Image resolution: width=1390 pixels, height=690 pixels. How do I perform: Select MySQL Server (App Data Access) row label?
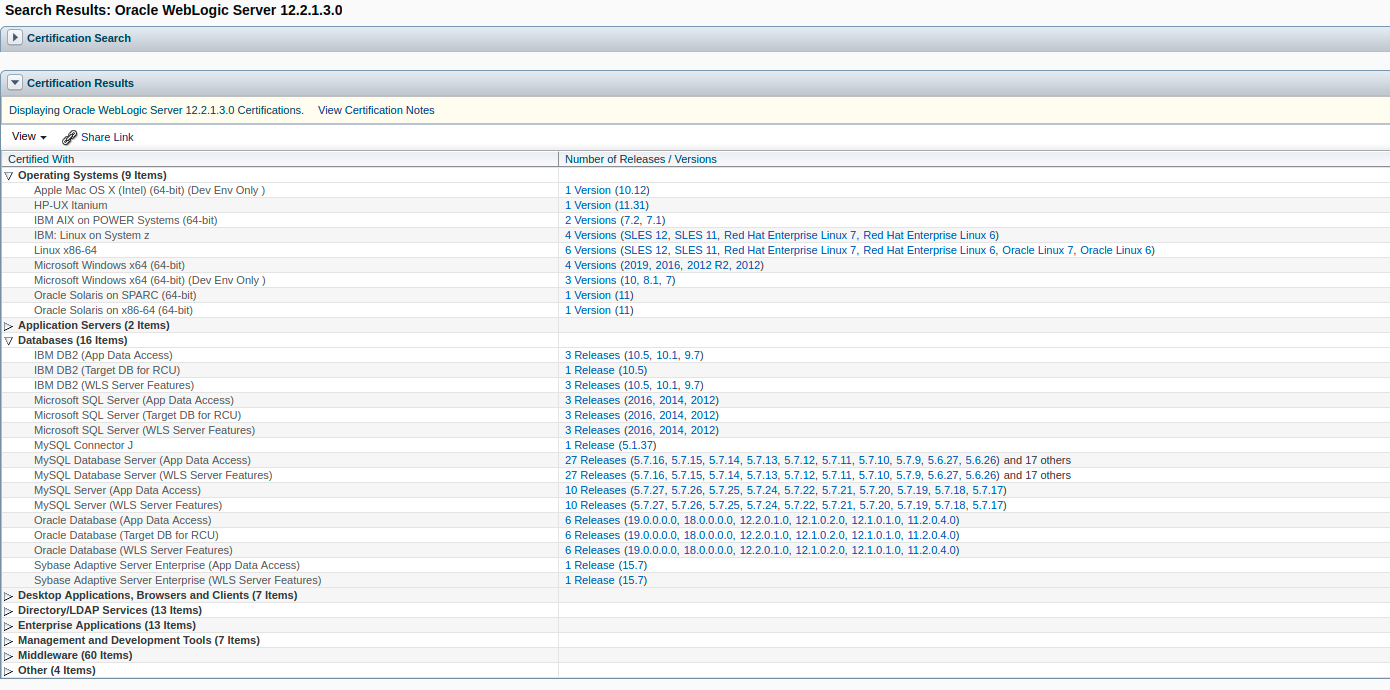pyautogui.click(x=117, y=490)
